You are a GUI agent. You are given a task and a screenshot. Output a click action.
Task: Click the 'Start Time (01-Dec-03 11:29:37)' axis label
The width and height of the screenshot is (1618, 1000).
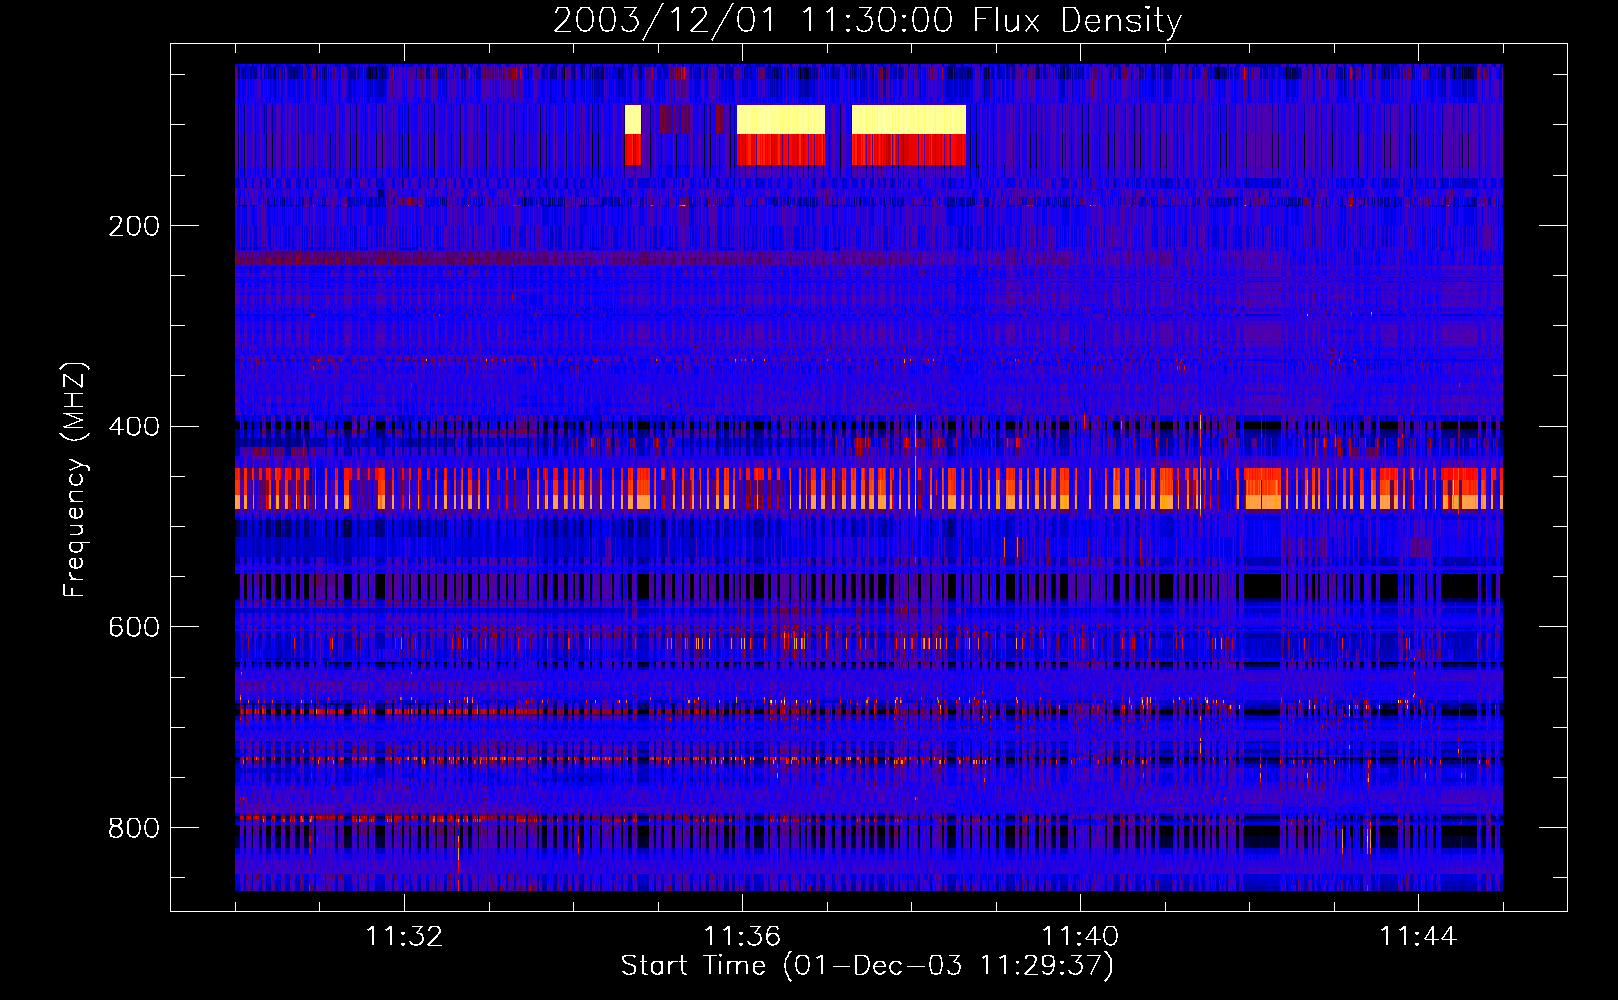tap(867, 966)
